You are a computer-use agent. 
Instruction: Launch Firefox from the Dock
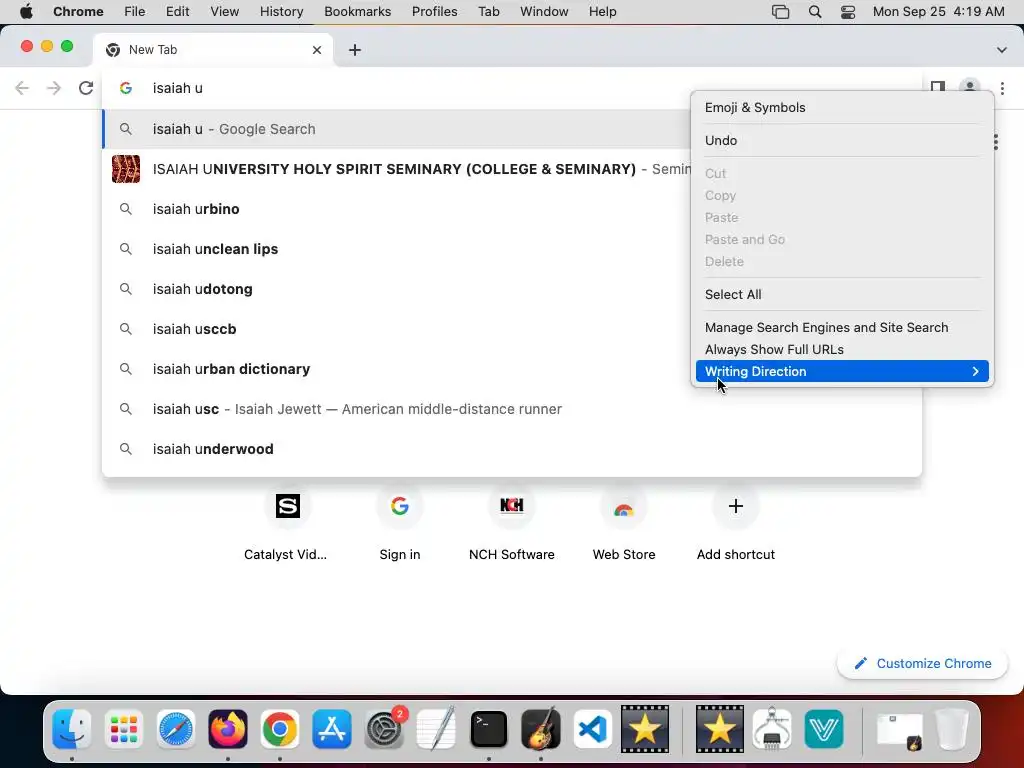(227, 729)
